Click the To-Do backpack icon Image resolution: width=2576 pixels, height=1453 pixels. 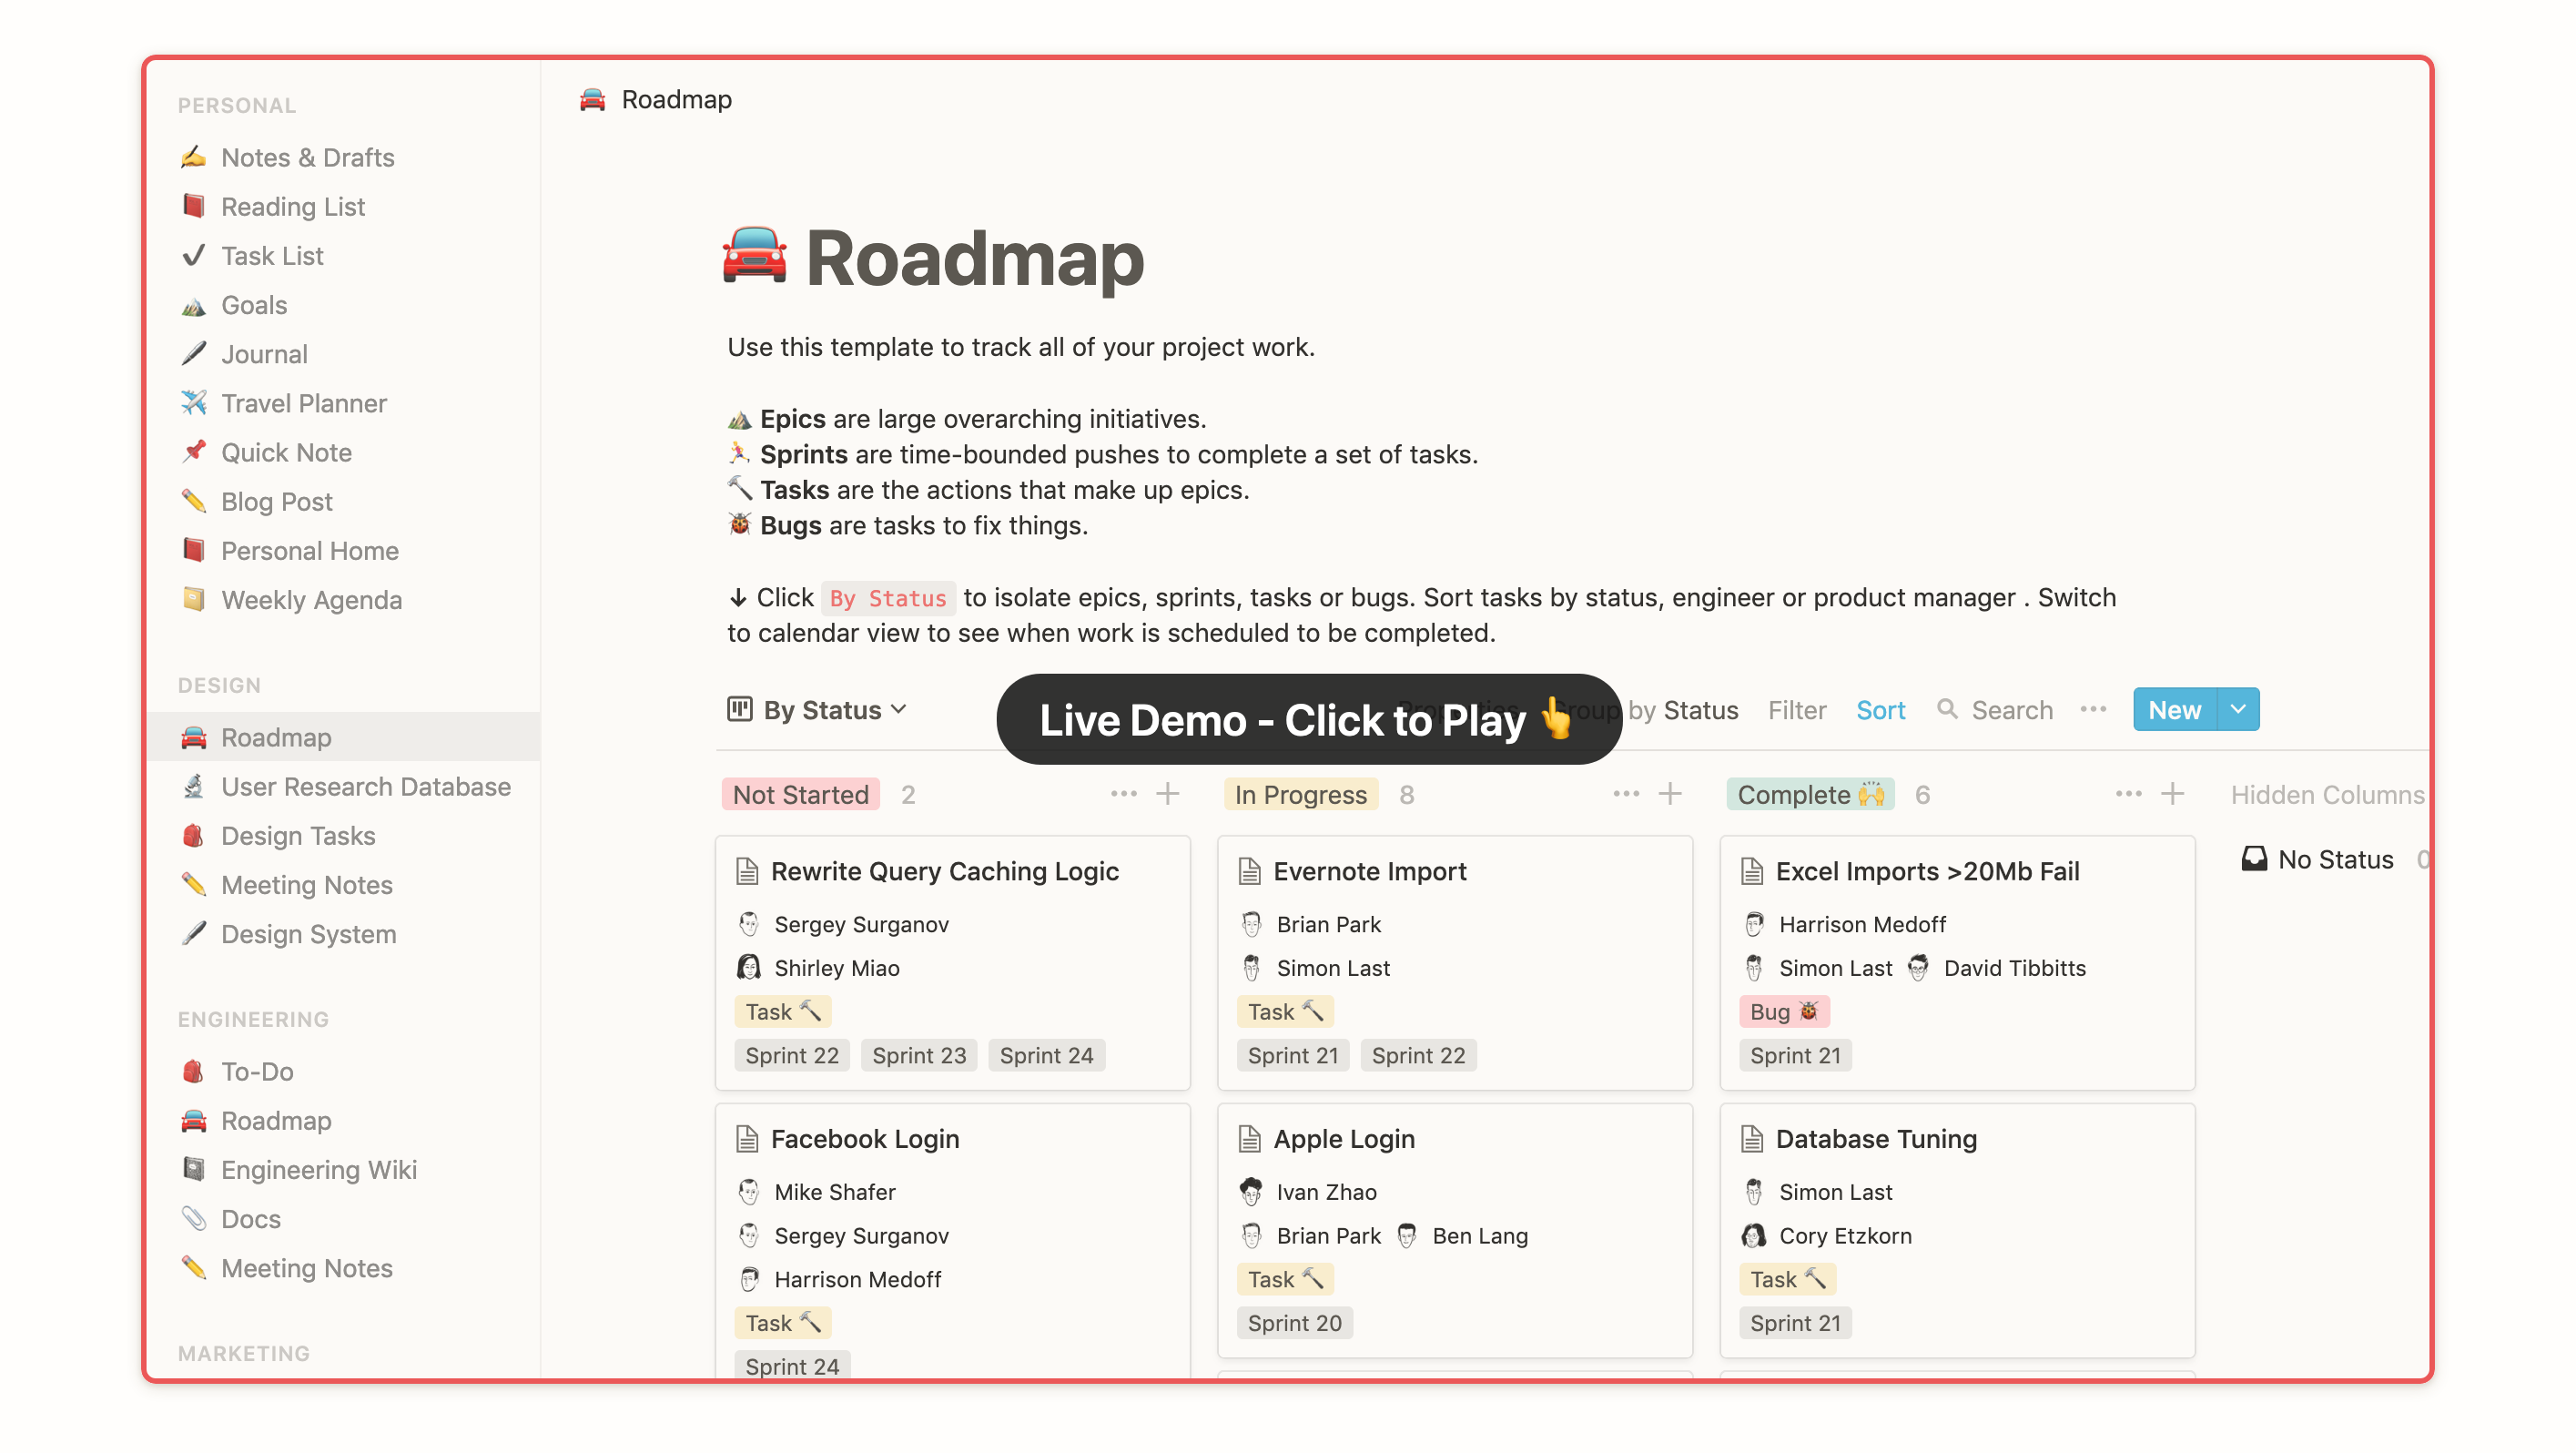194,1071
